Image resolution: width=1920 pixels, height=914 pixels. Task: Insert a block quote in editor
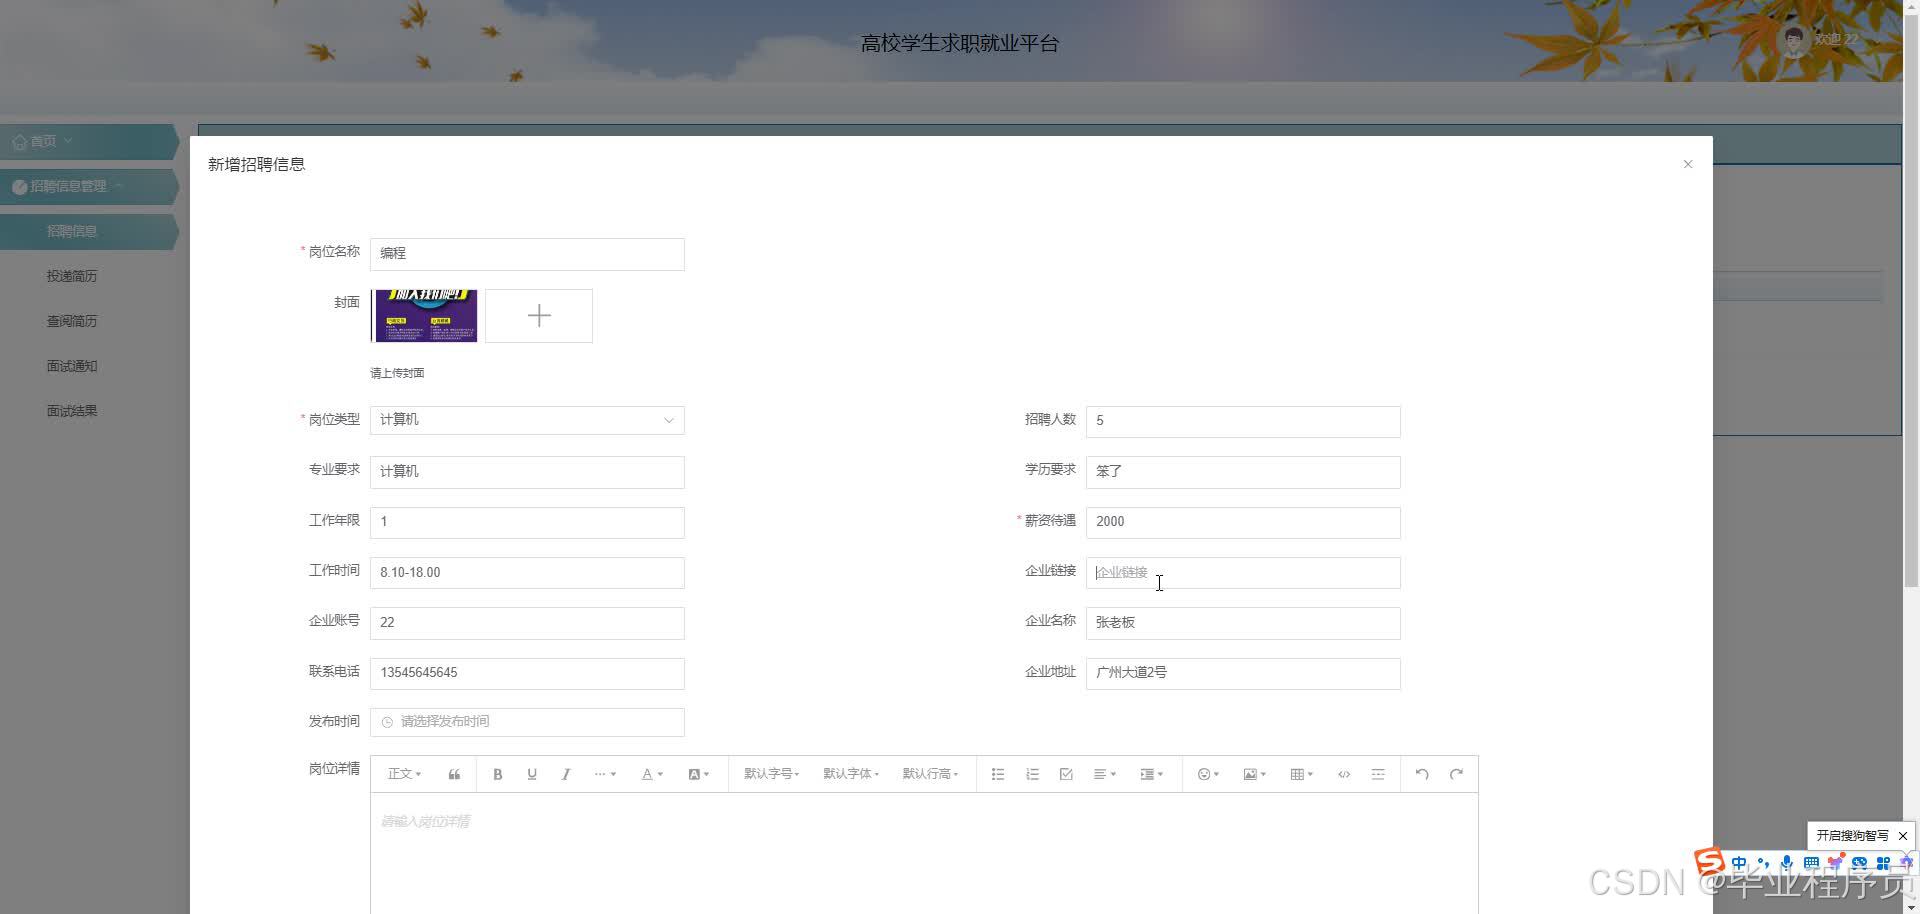[454, 774]
